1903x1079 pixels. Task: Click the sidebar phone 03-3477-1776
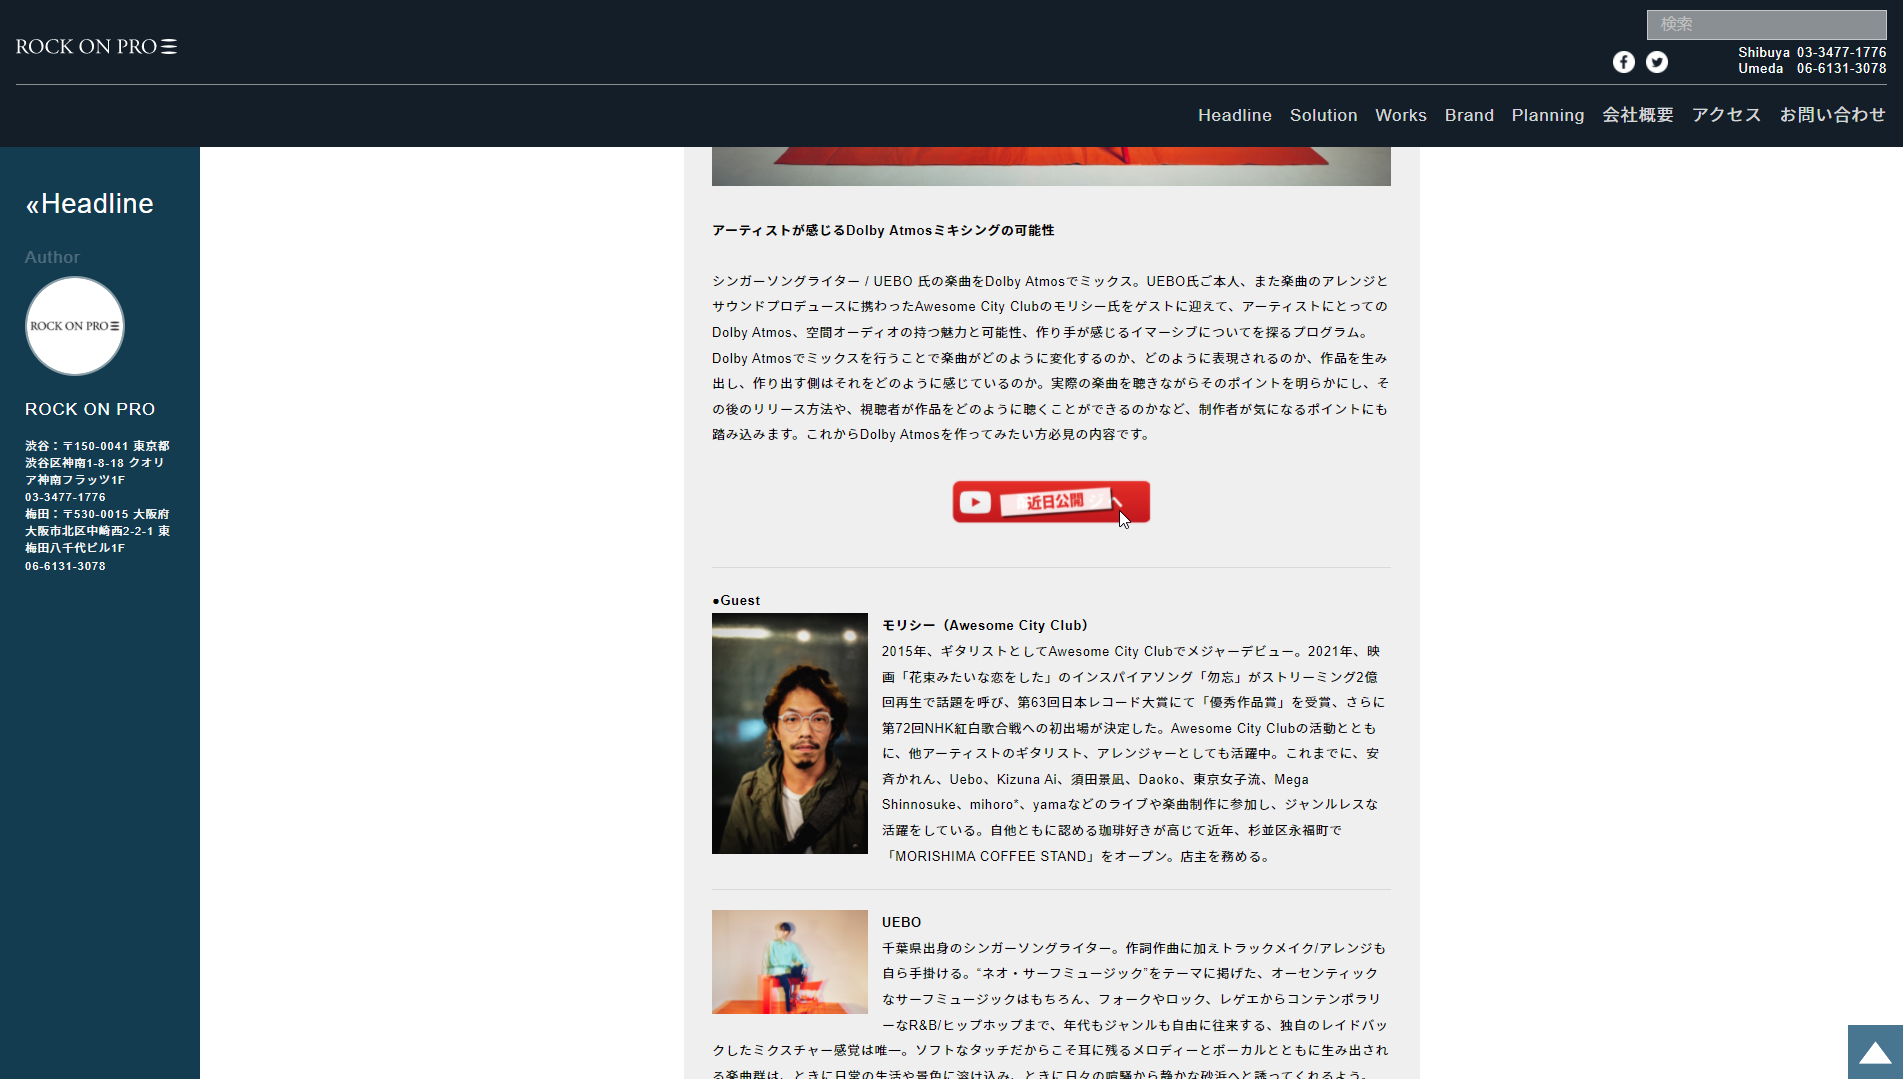65,497
